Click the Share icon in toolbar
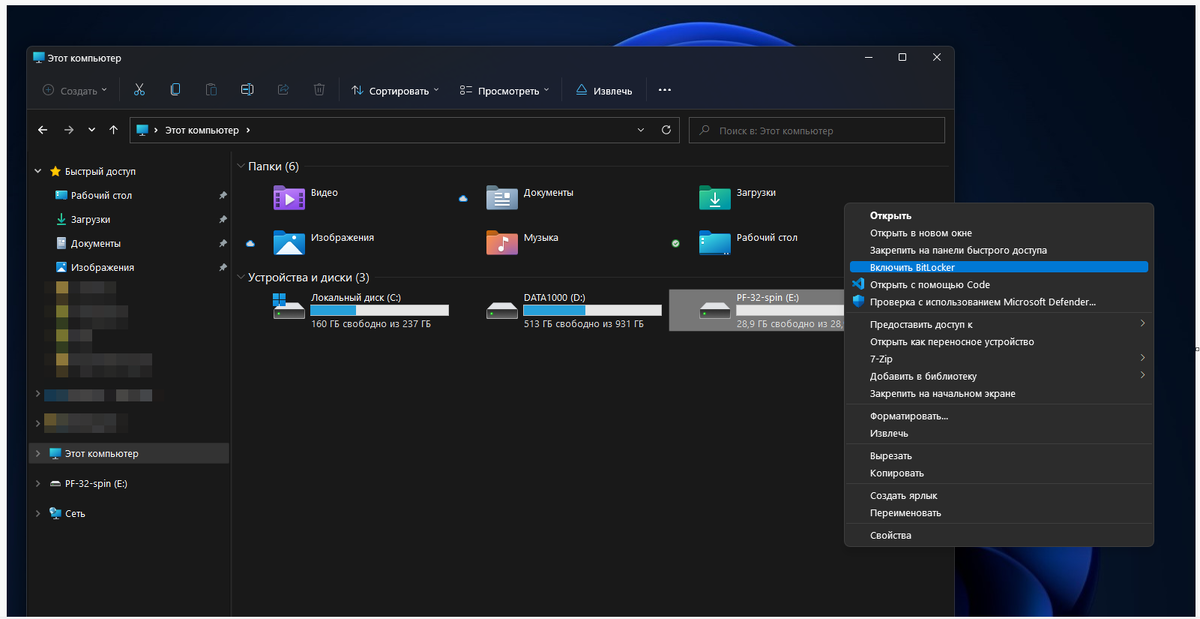This screenshot has height=619, width=1200. point(283,90)
